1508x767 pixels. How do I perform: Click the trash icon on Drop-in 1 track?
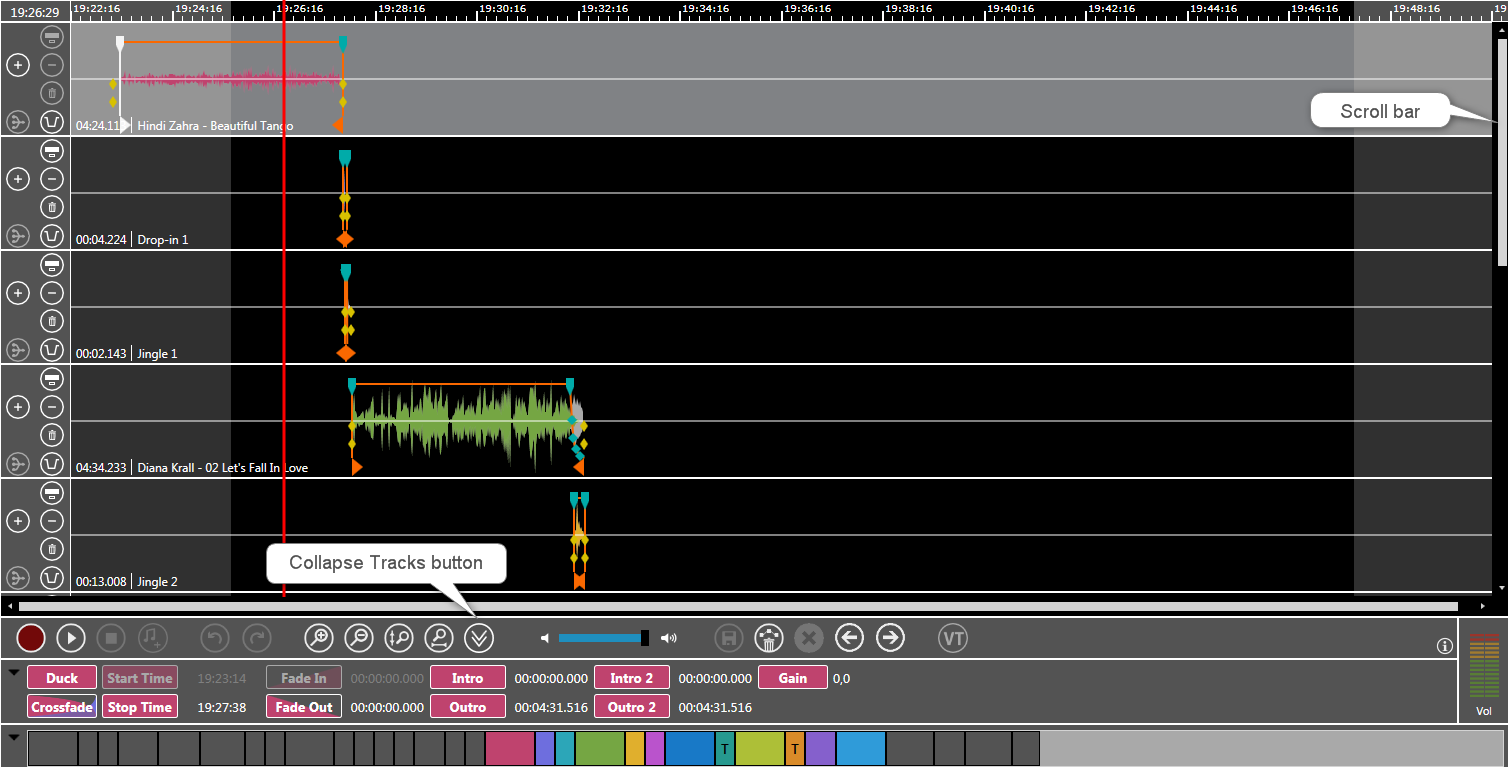(52, 207)
